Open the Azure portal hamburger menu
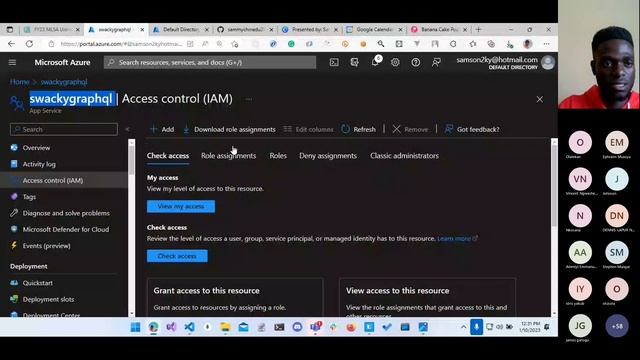Viewport: 640px width, 360px height. (12, 62)
